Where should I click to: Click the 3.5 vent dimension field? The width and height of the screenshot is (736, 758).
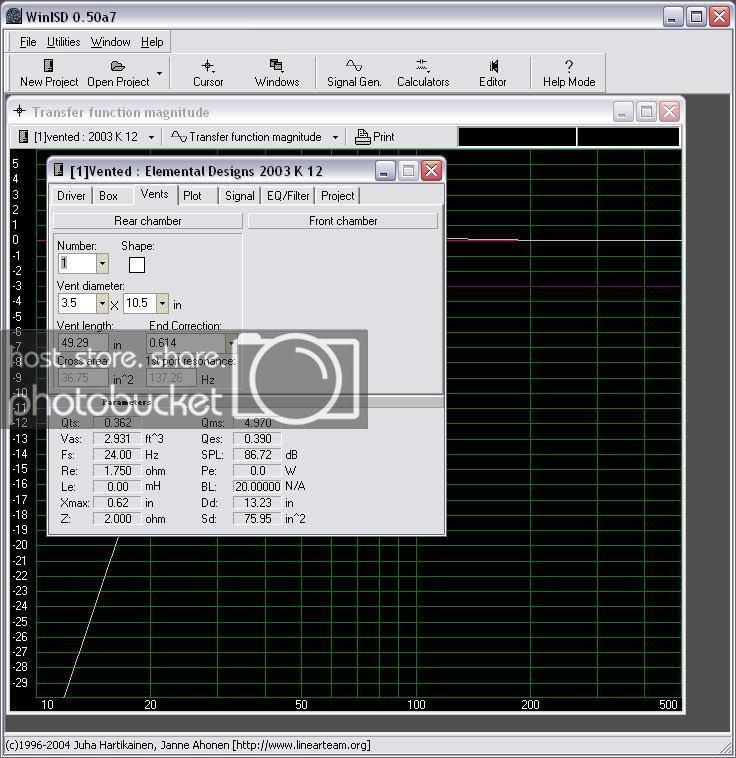[77, 304]
